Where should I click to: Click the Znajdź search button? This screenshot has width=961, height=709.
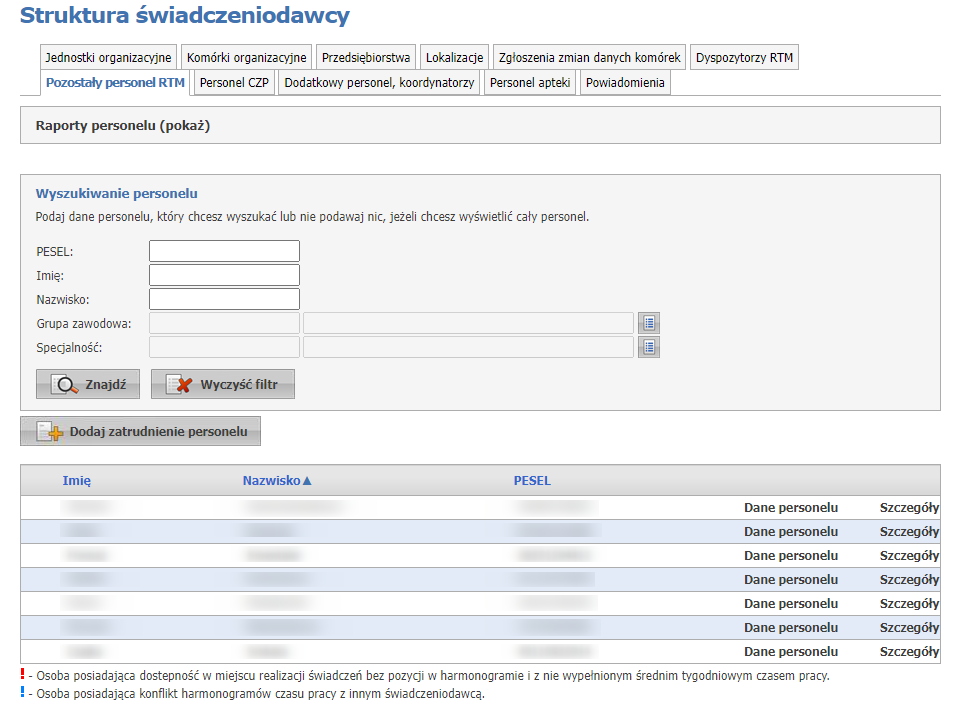tap(88, 384)
